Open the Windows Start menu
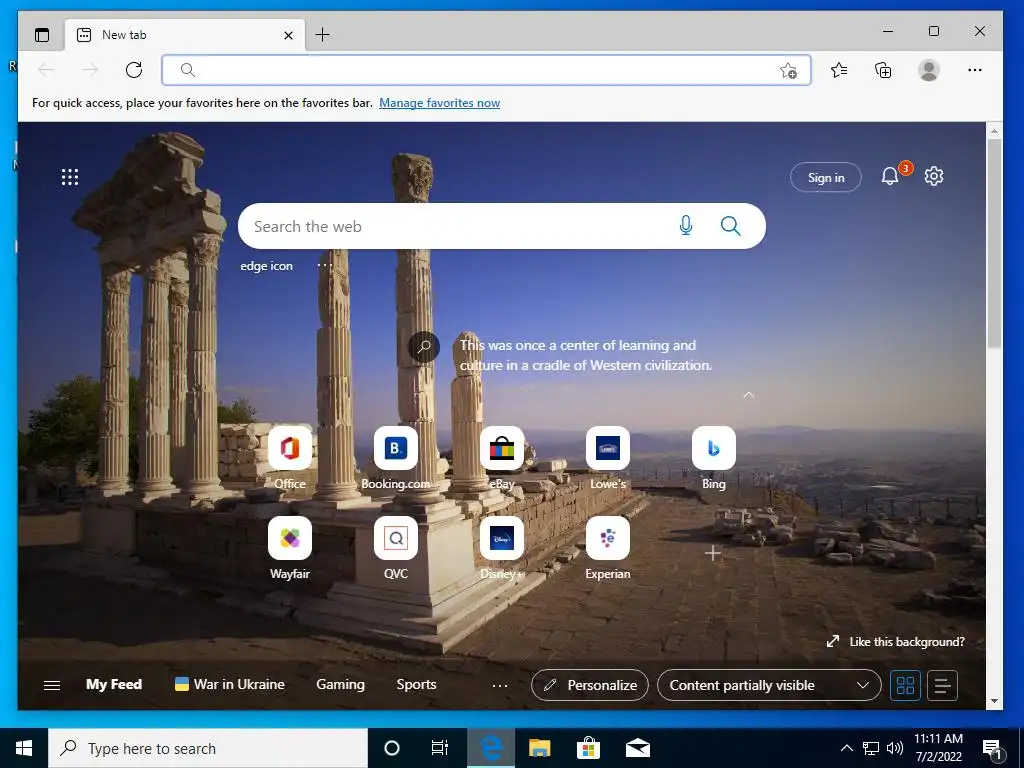The image size is (1024, 768). pyautogui.click(x=24, y=748)
